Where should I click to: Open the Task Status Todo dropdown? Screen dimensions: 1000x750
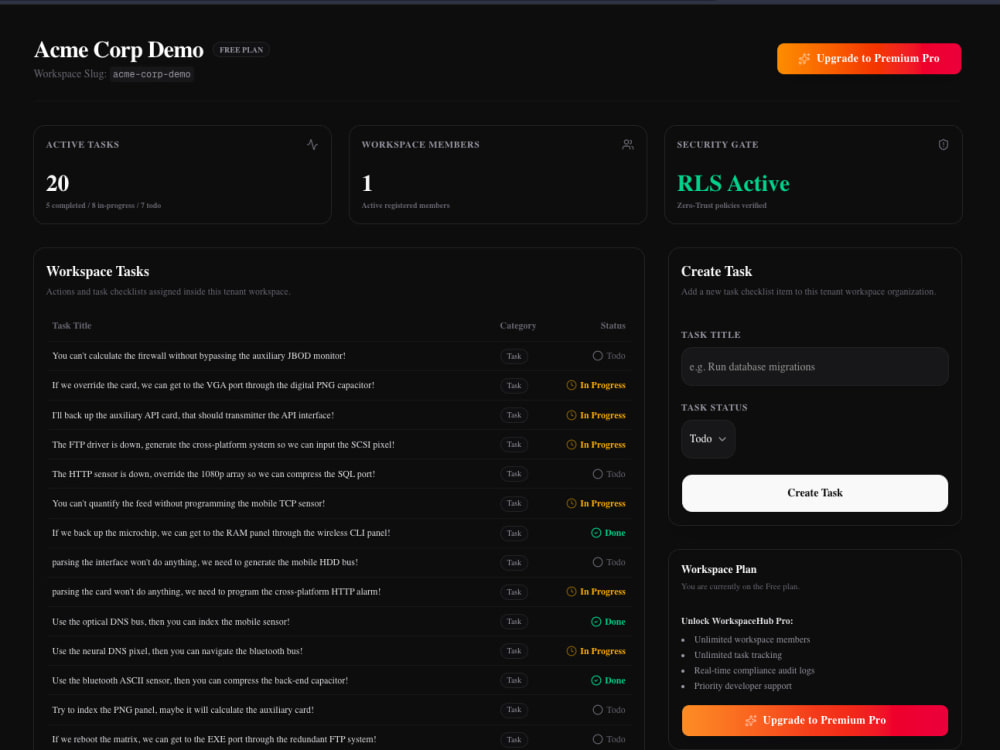[708, 439]
